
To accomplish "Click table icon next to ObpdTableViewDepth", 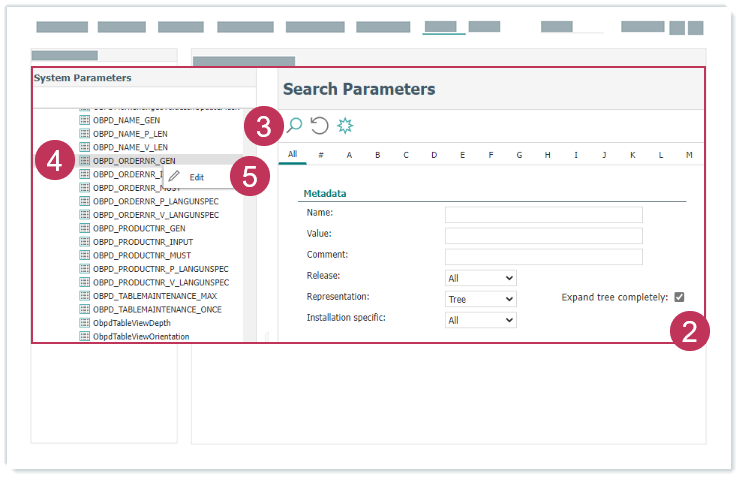I will (x=85, y=323).
